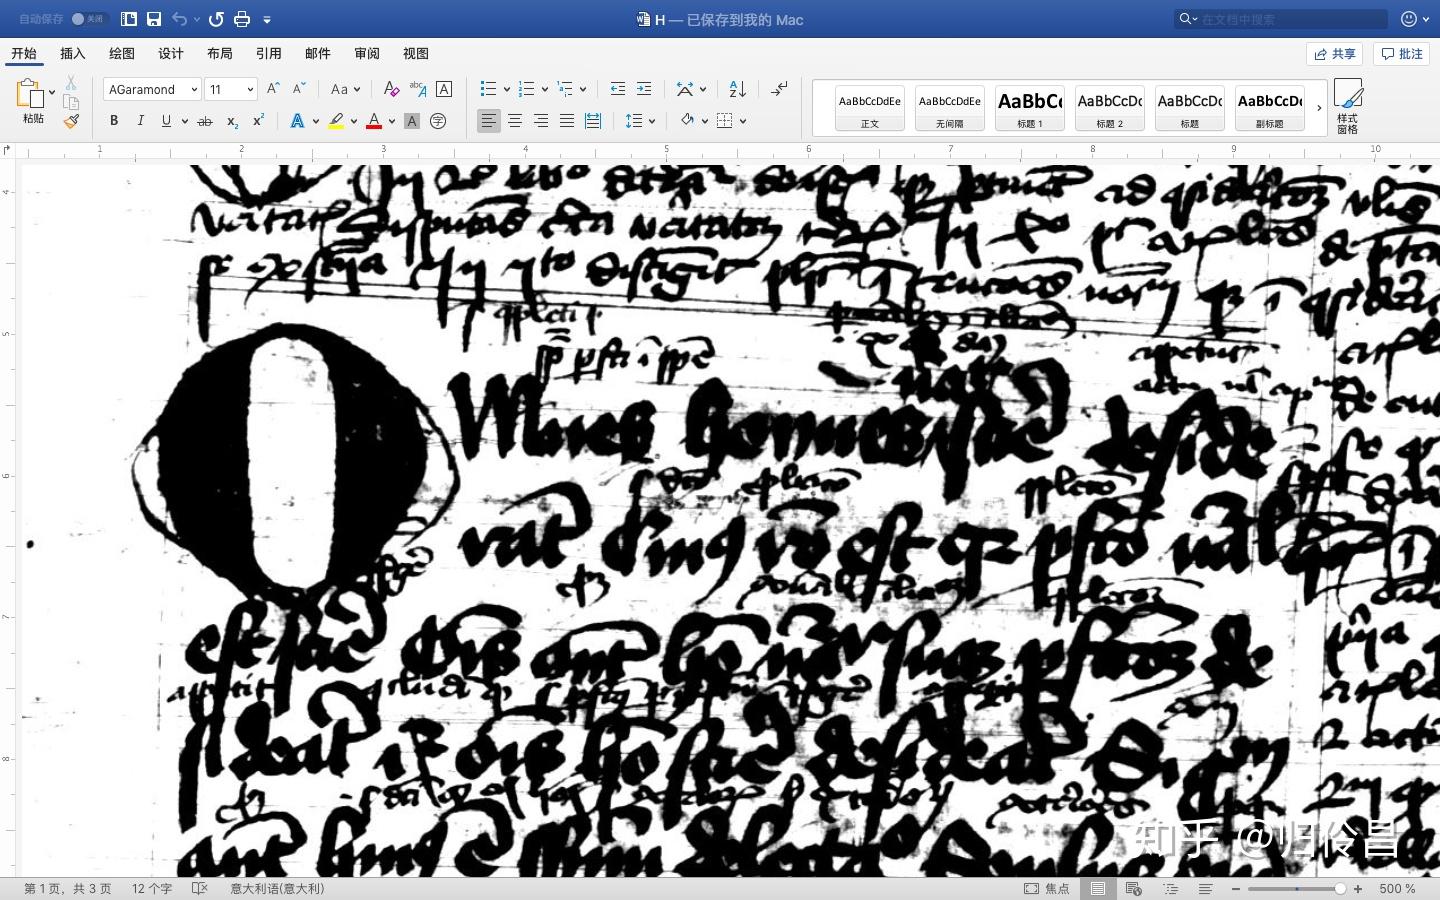
Task: Toggle underline formatting
Action: tap(166, 121)
